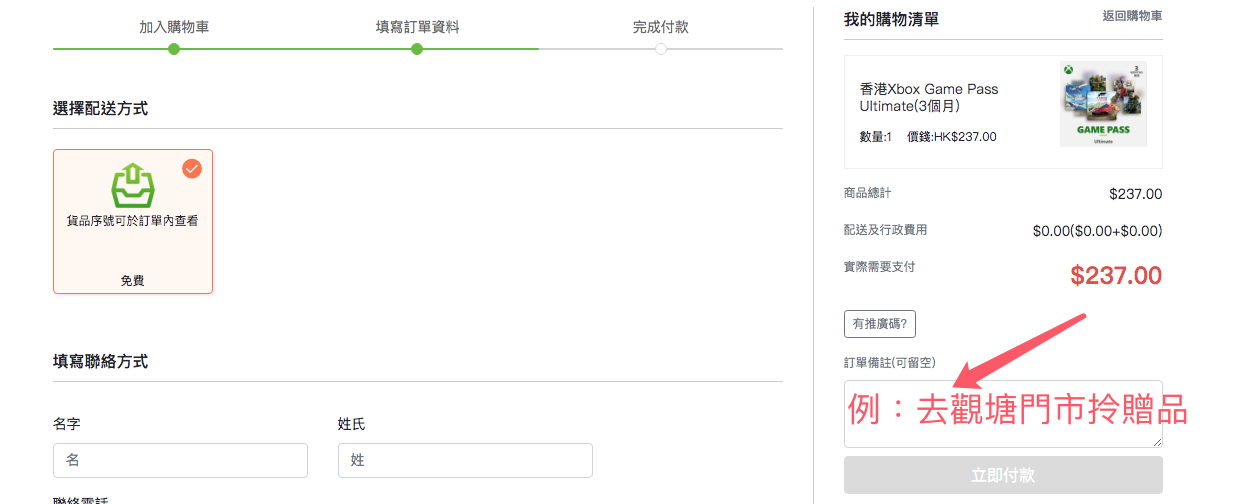Click the 完成付款 step dot
Image resolution: width=1249 pixels, height=504 pixels.
point(661,49)
